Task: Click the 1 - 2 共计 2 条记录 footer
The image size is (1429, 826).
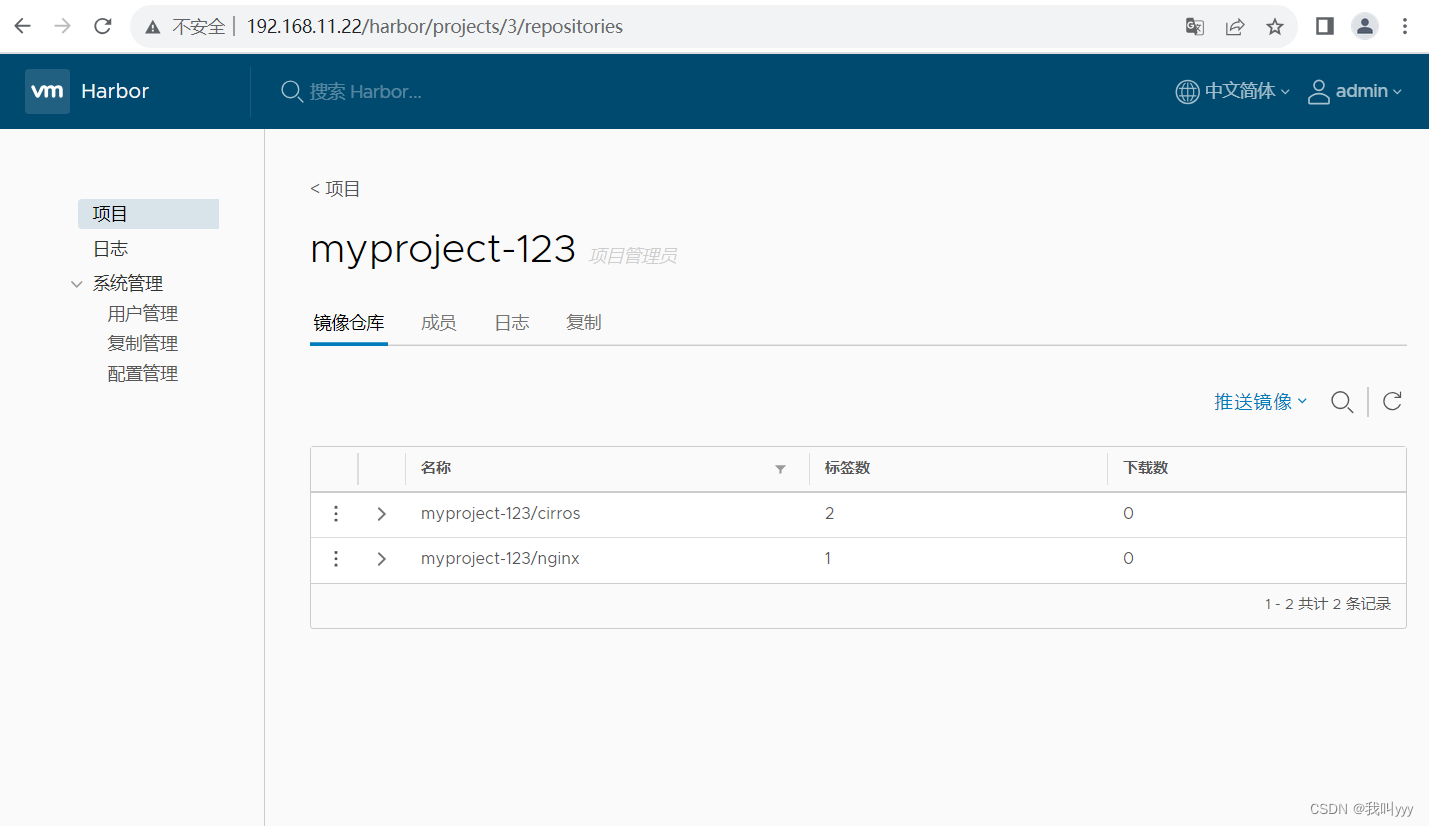Action: click(1328, 604)
